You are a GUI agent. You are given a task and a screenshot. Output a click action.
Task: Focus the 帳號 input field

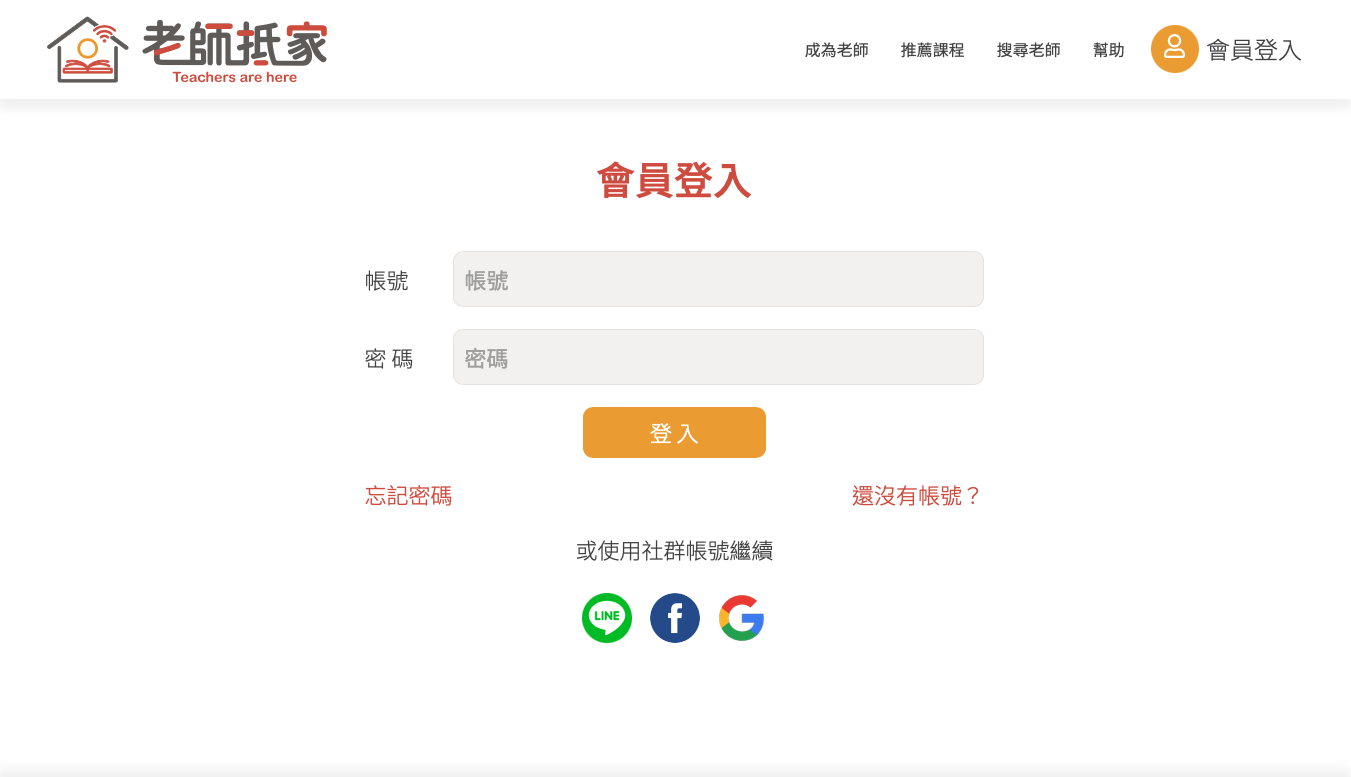(718, 279)
